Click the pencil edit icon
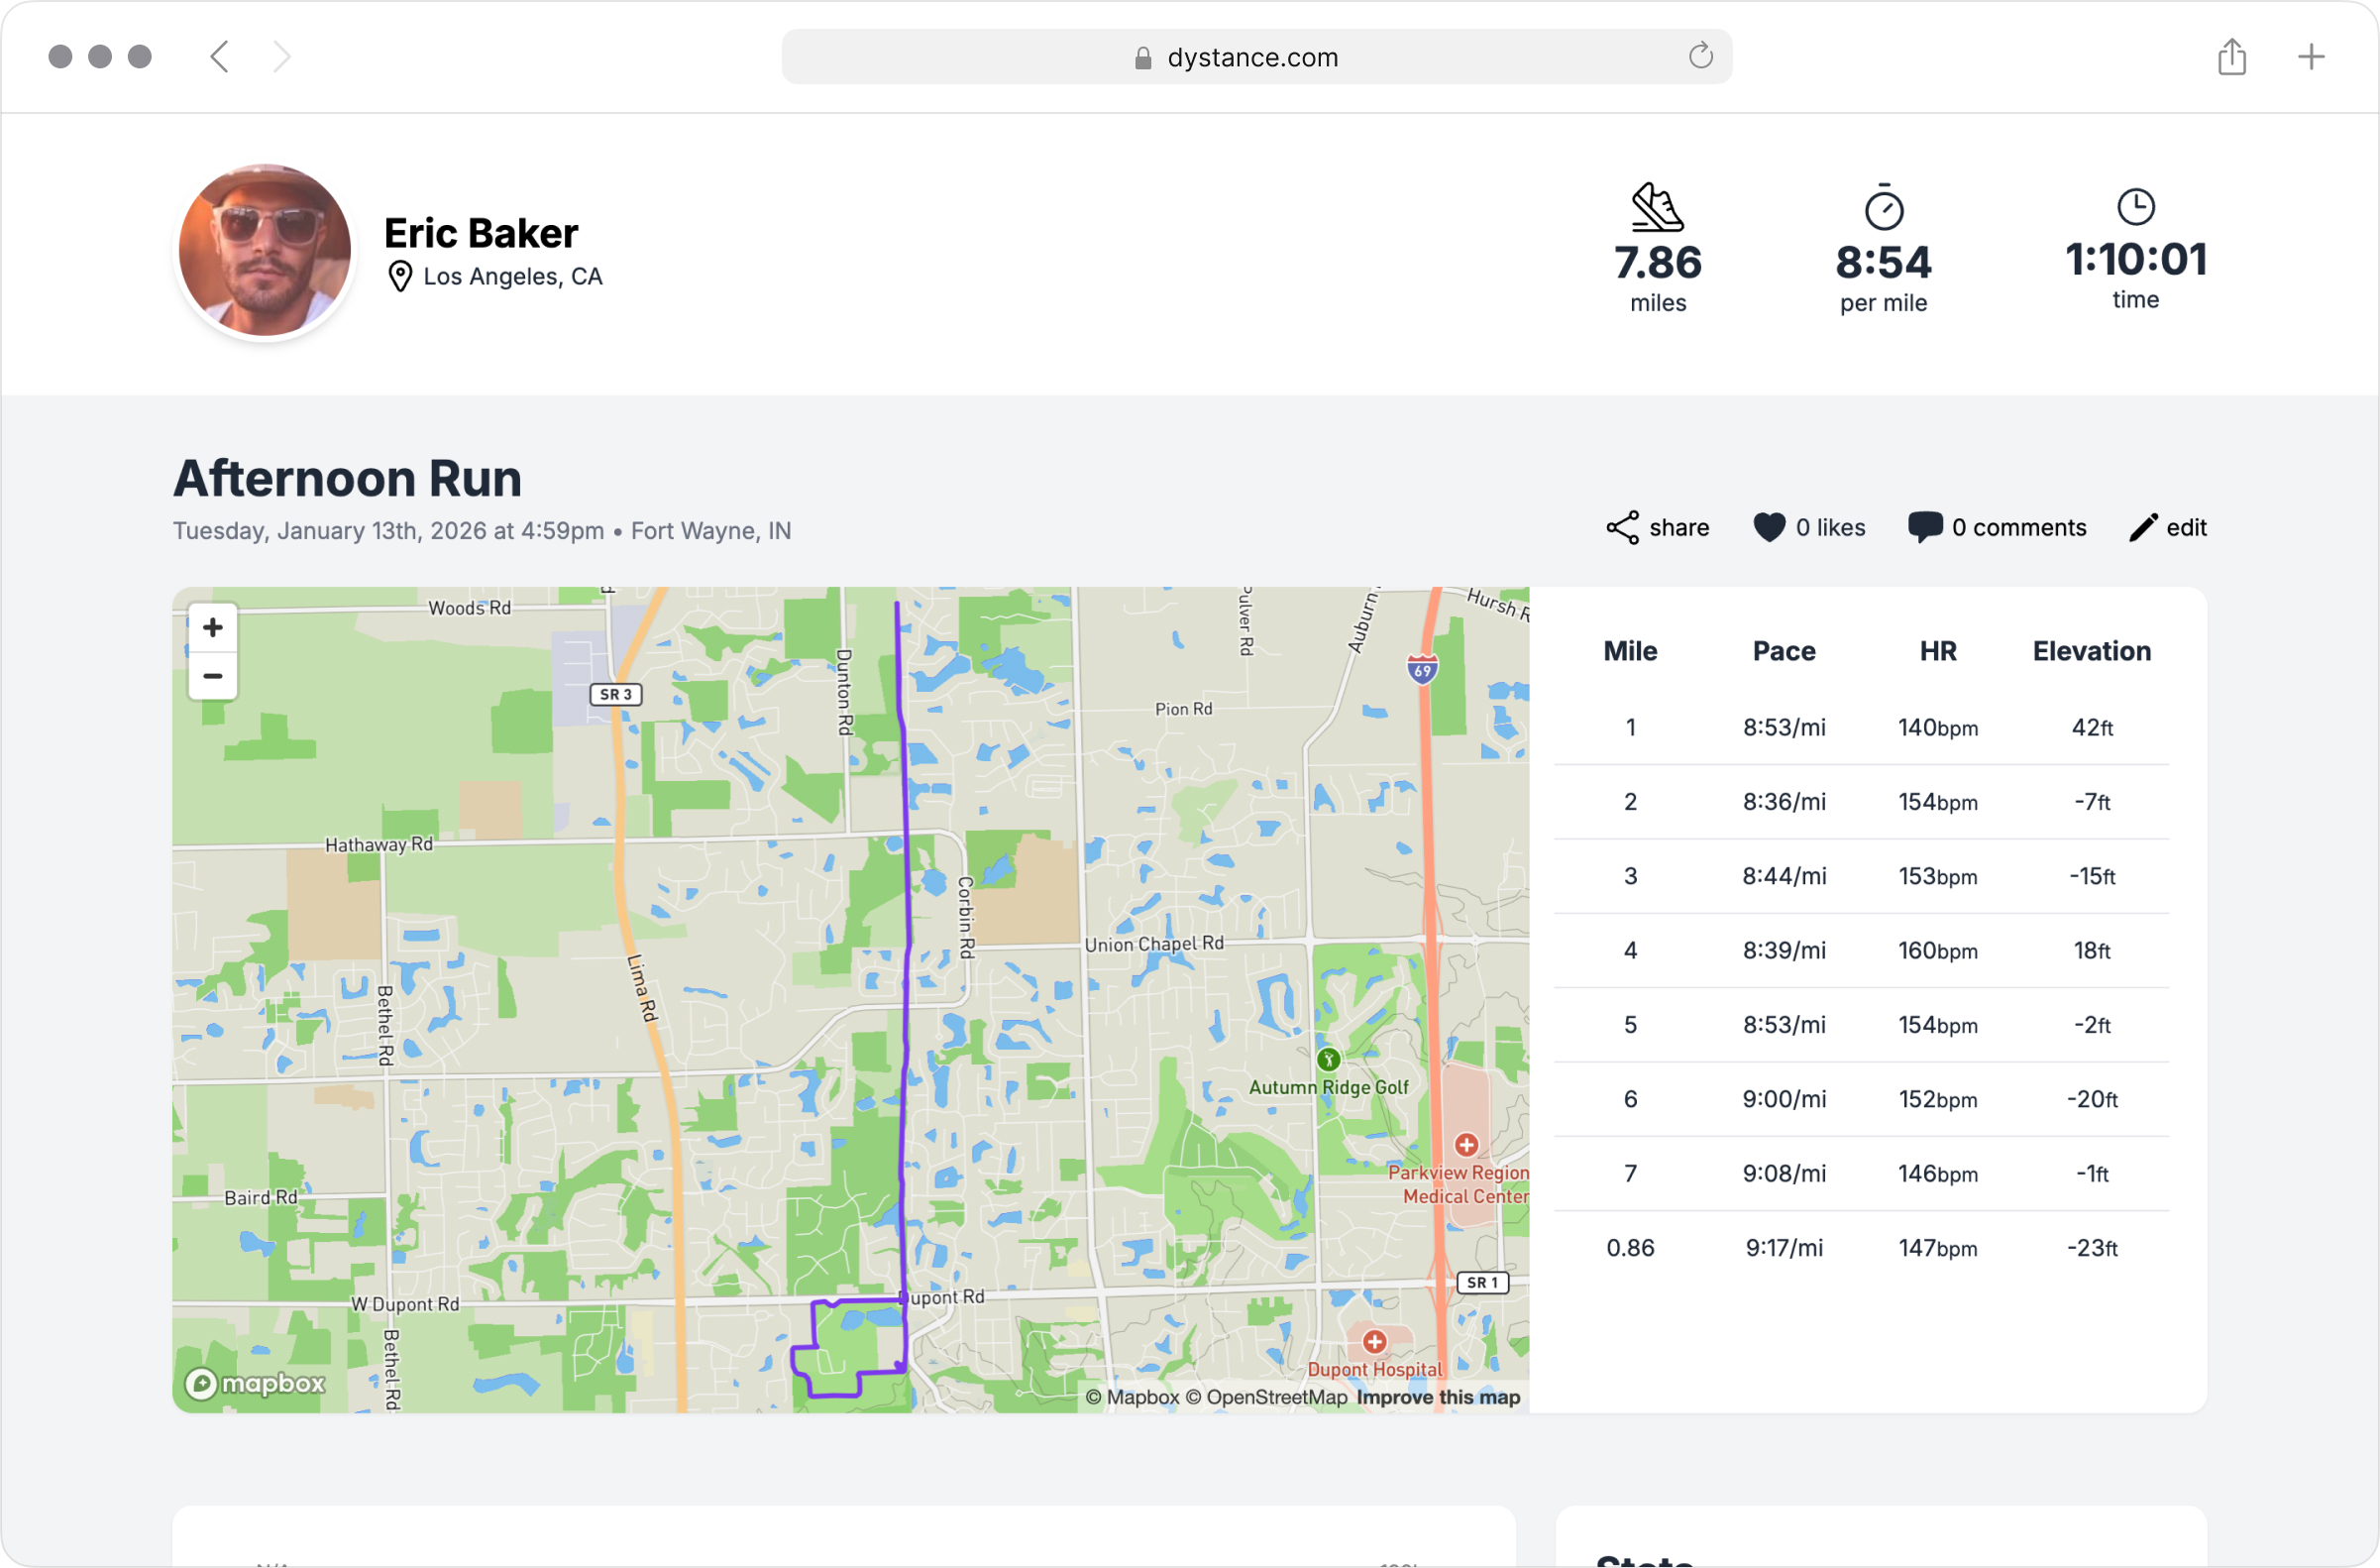Screen dimensions: 2380x1568 (x=2143, y=528)
